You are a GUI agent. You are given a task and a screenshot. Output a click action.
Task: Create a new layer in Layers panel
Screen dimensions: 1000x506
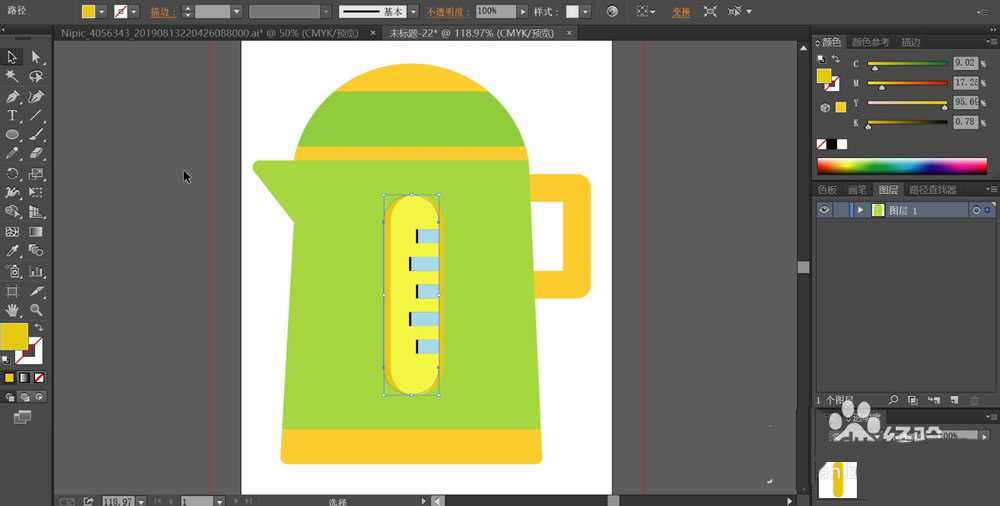point(954,400)
